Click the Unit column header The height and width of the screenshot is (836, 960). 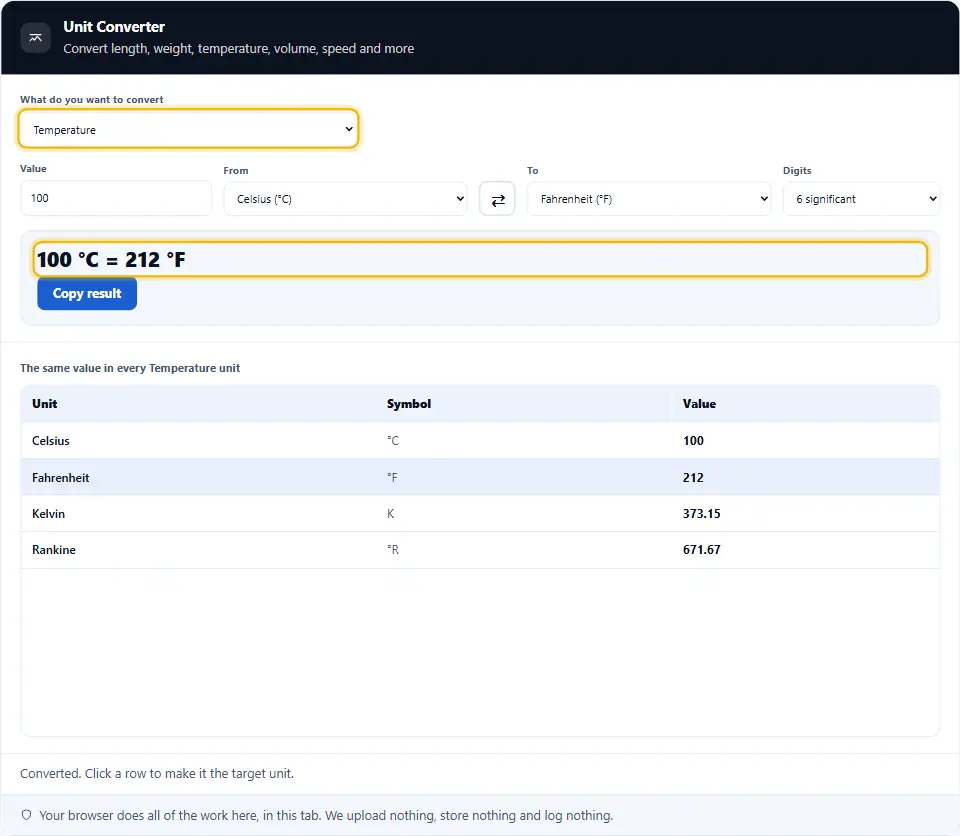(45, 404)
